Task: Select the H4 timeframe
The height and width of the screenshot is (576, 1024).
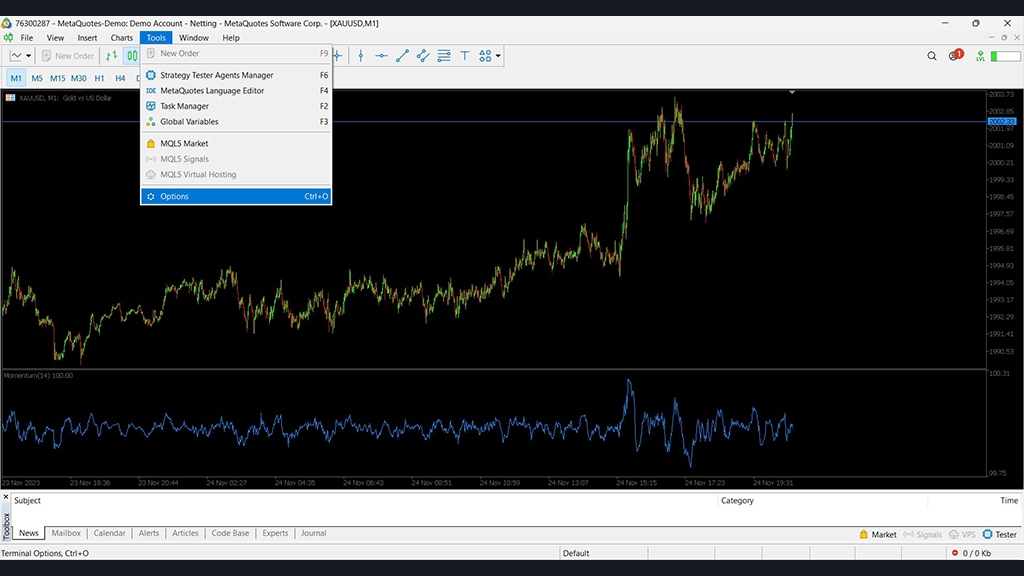Action: (x=120, y=78)
